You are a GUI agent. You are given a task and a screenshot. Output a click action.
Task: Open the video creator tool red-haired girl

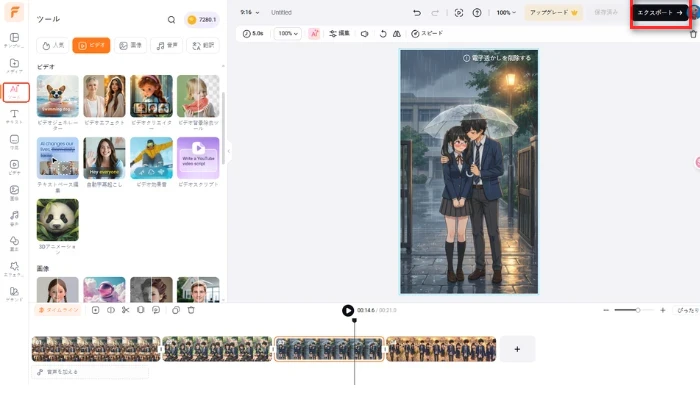tap(151, 96)
